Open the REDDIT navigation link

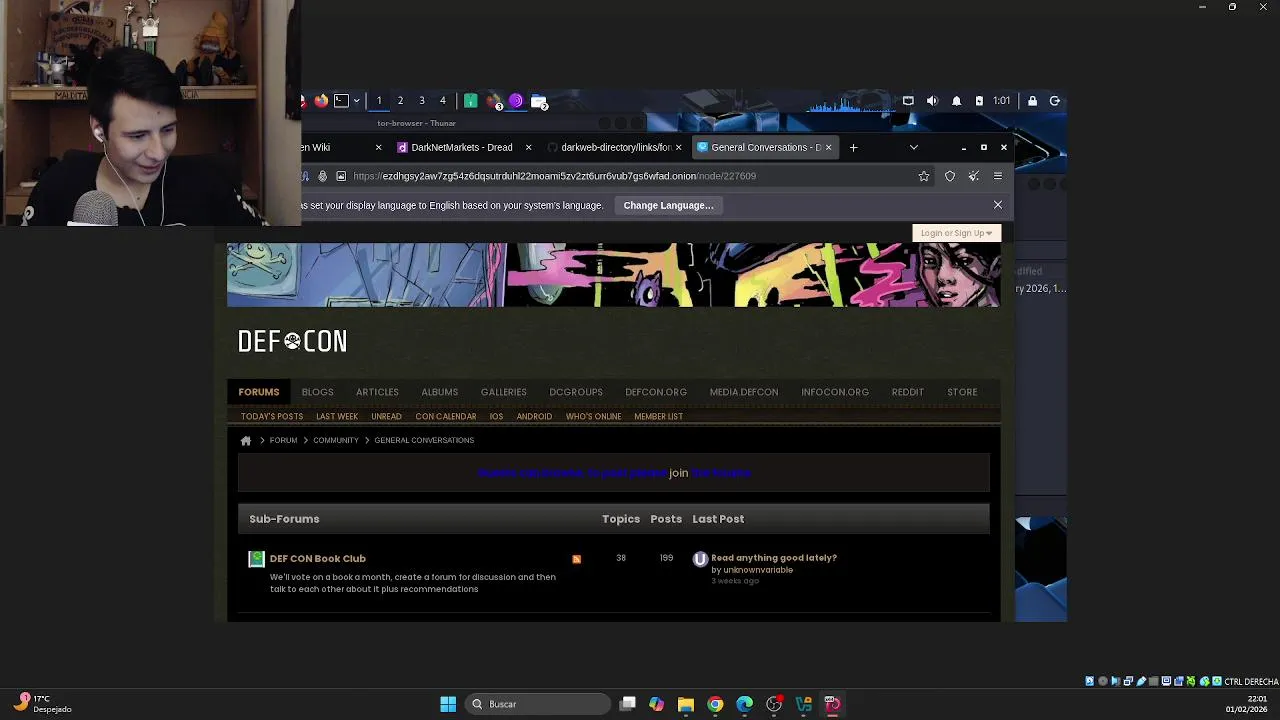[x=908, y=392]
